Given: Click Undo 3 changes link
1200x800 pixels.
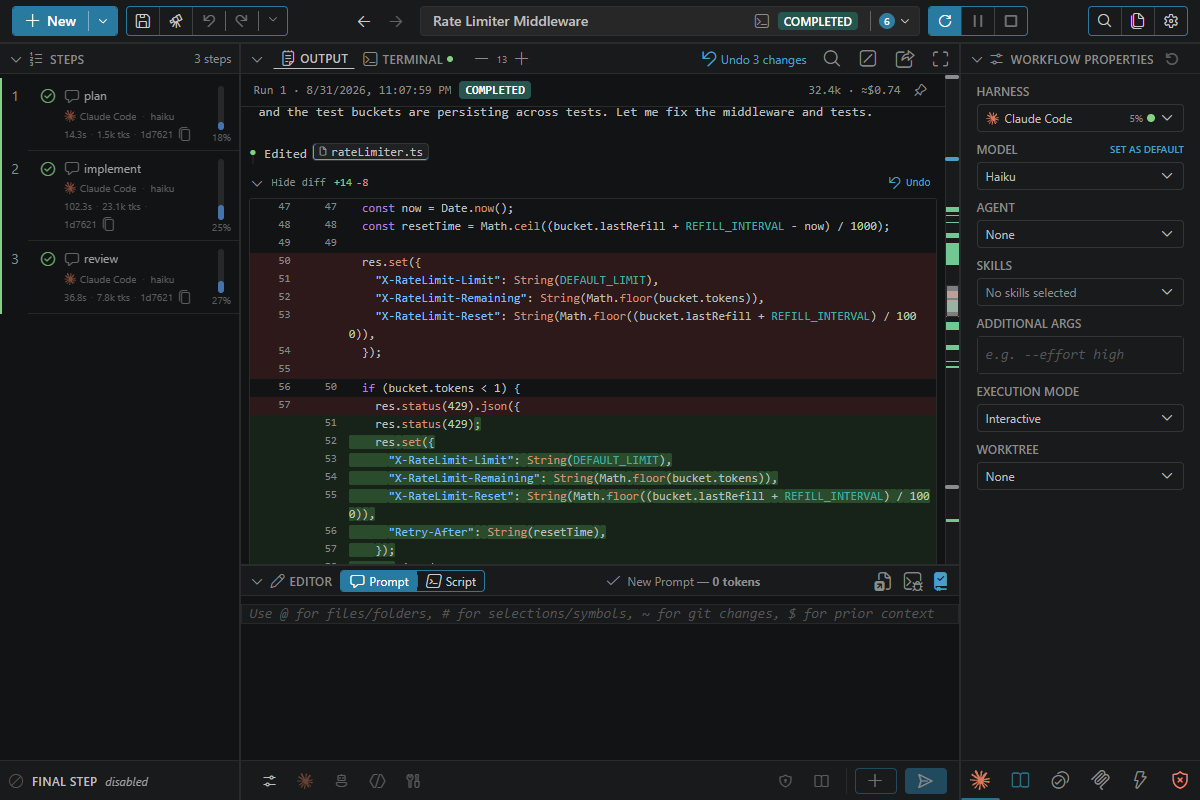Looking at the screenshot, I should tap(754, 59).
